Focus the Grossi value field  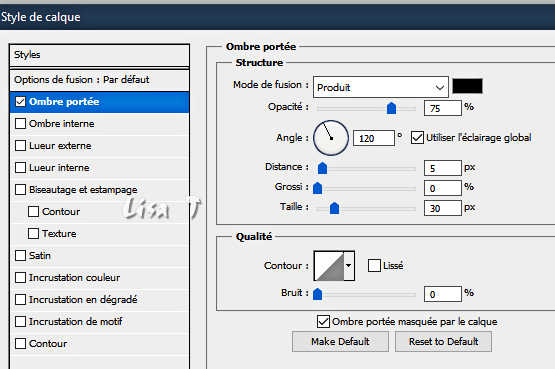(x=443, y=188)
